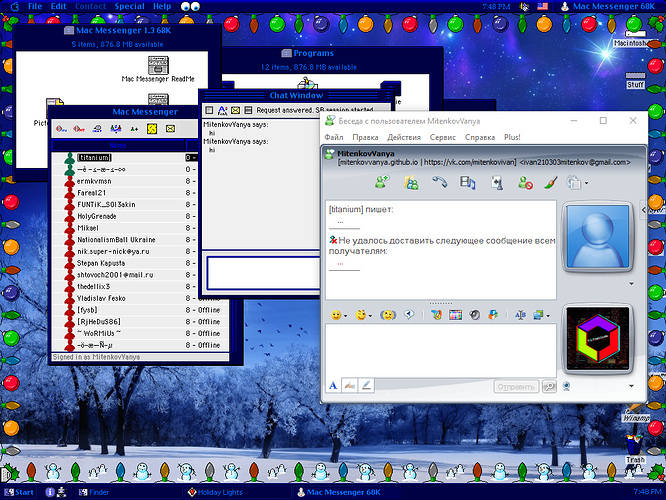Click the message input box in Chat Window
The height and width of the screenshot is (500, 666).
coord(263,272)
